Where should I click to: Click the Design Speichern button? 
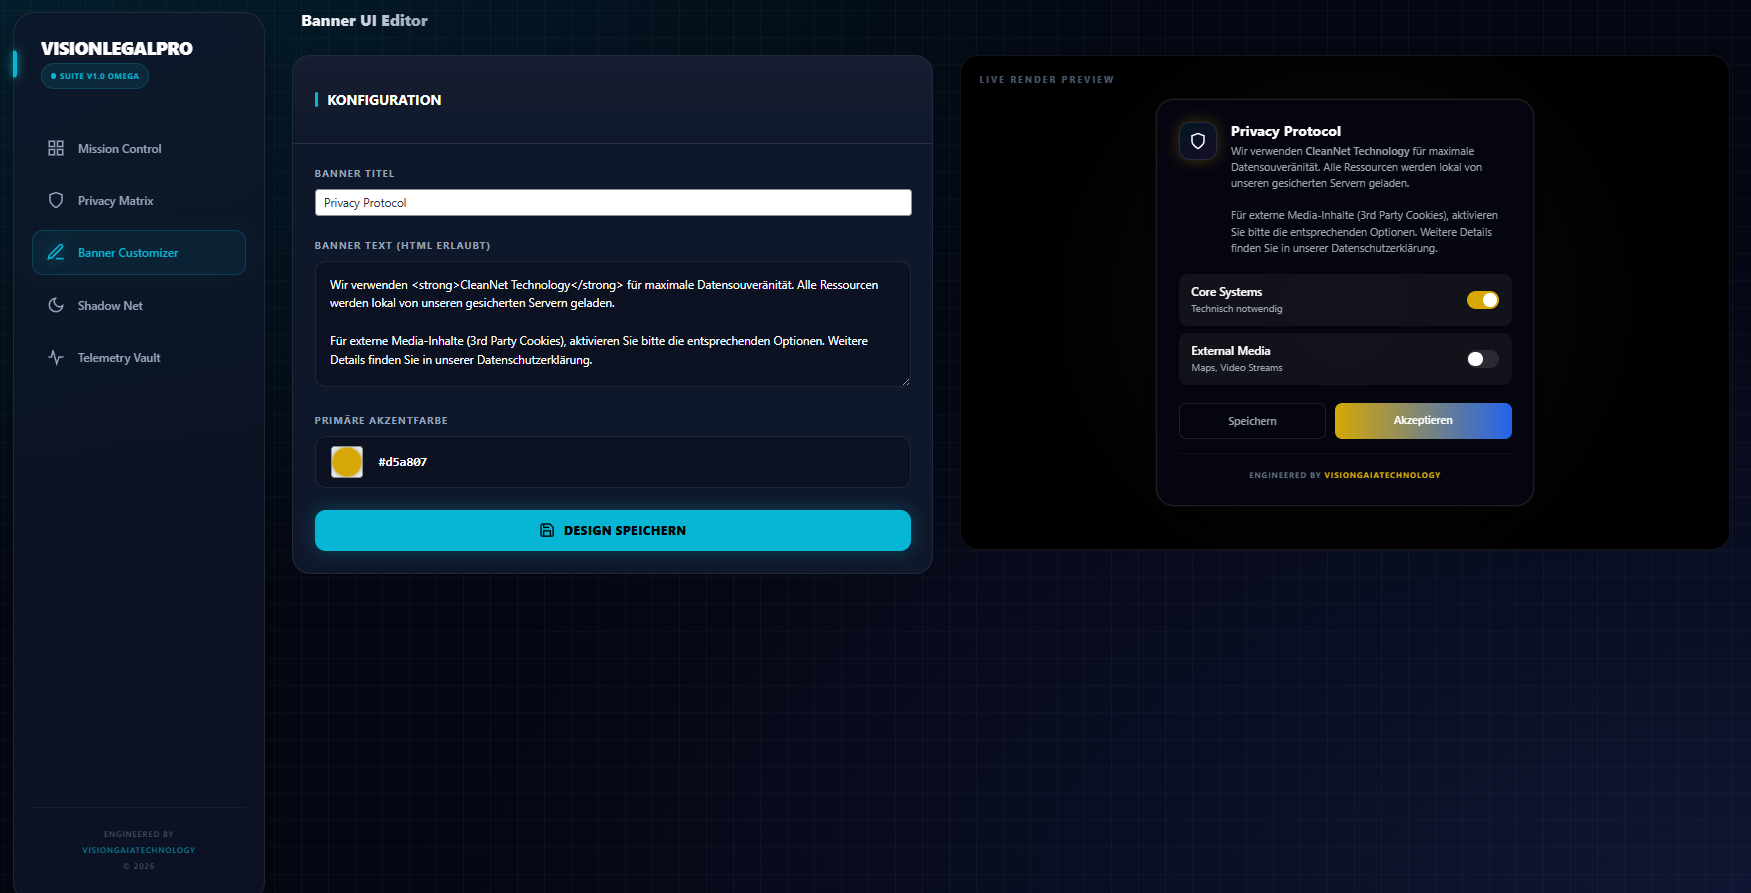coord(613,530)
